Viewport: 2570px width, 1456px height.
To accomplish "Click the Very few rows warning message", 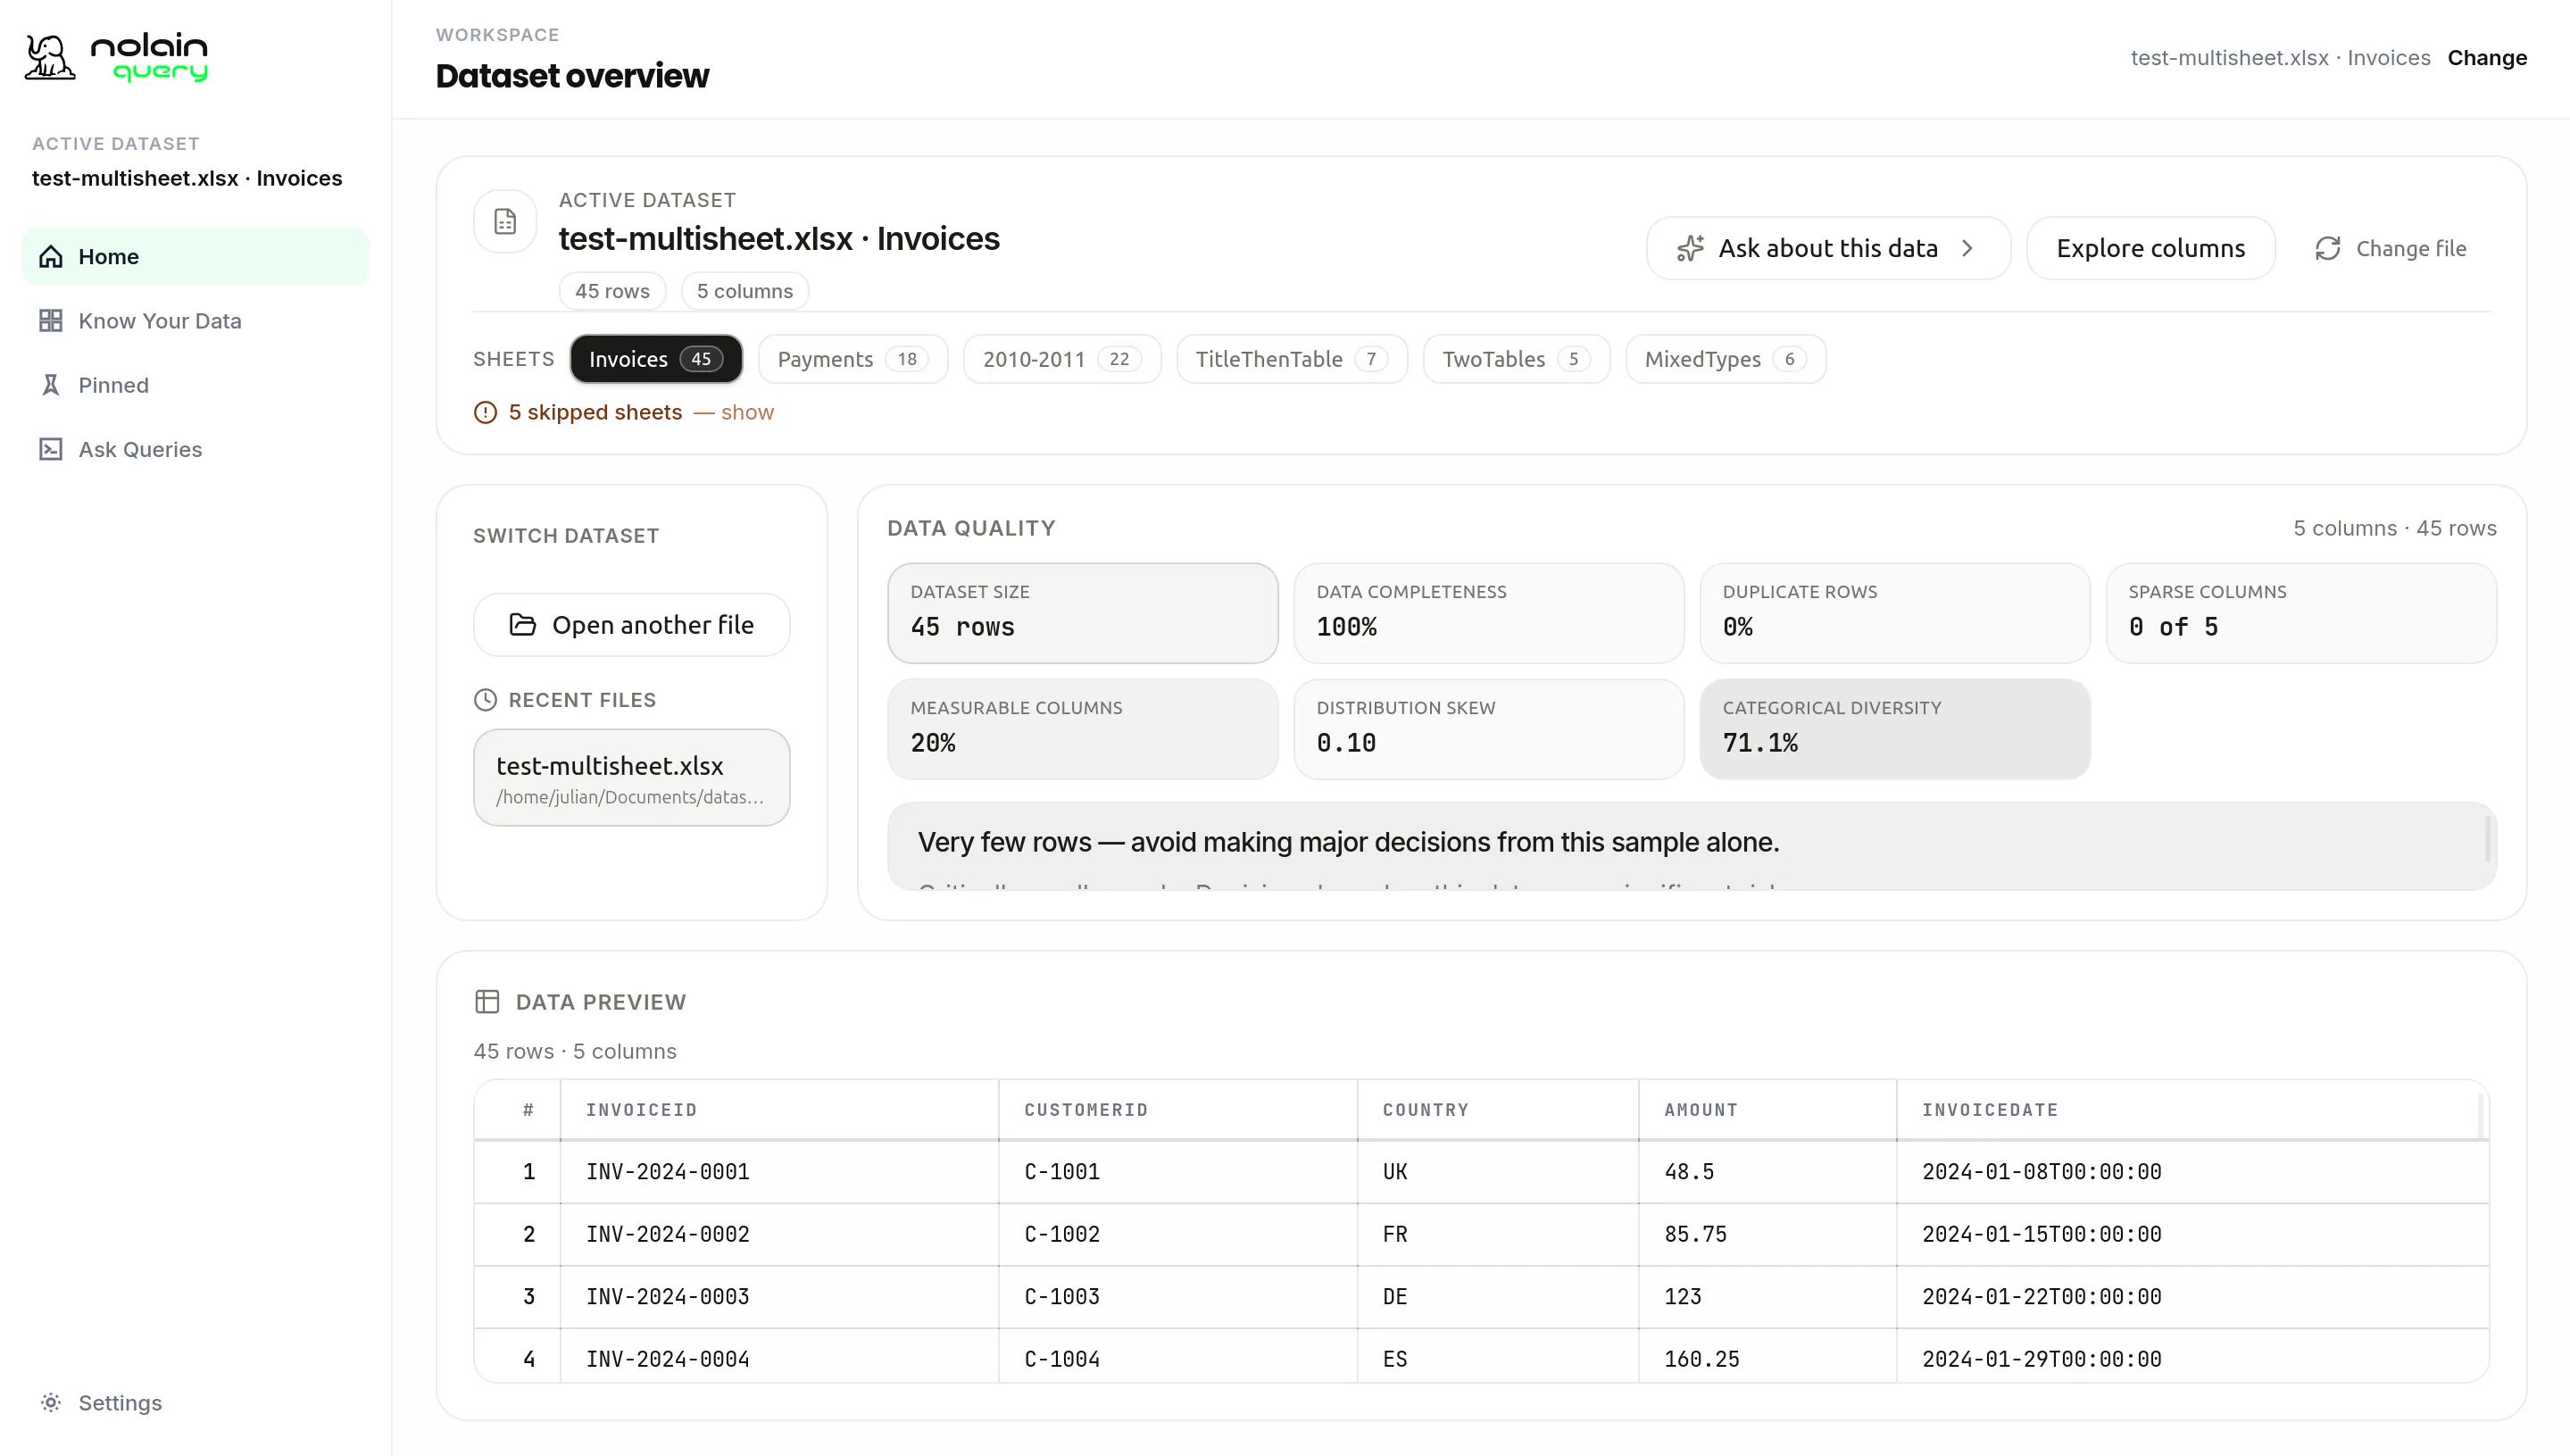I will [x=1349, y=842].
